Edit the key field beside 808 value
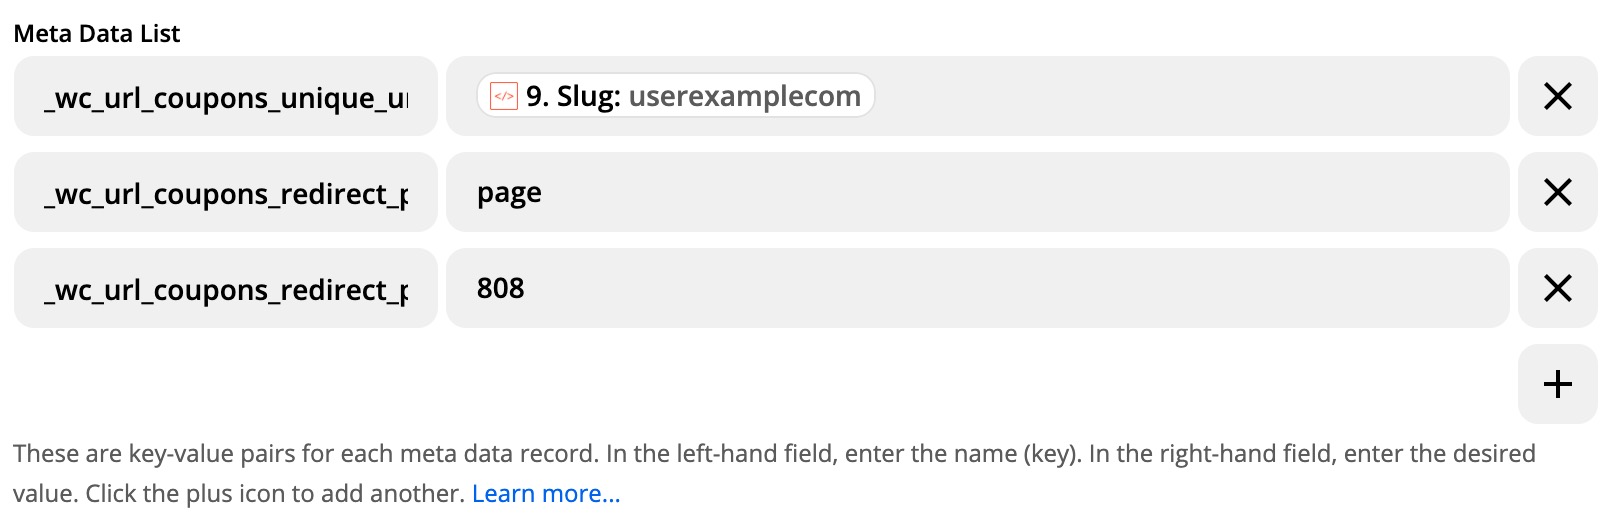 226,289
